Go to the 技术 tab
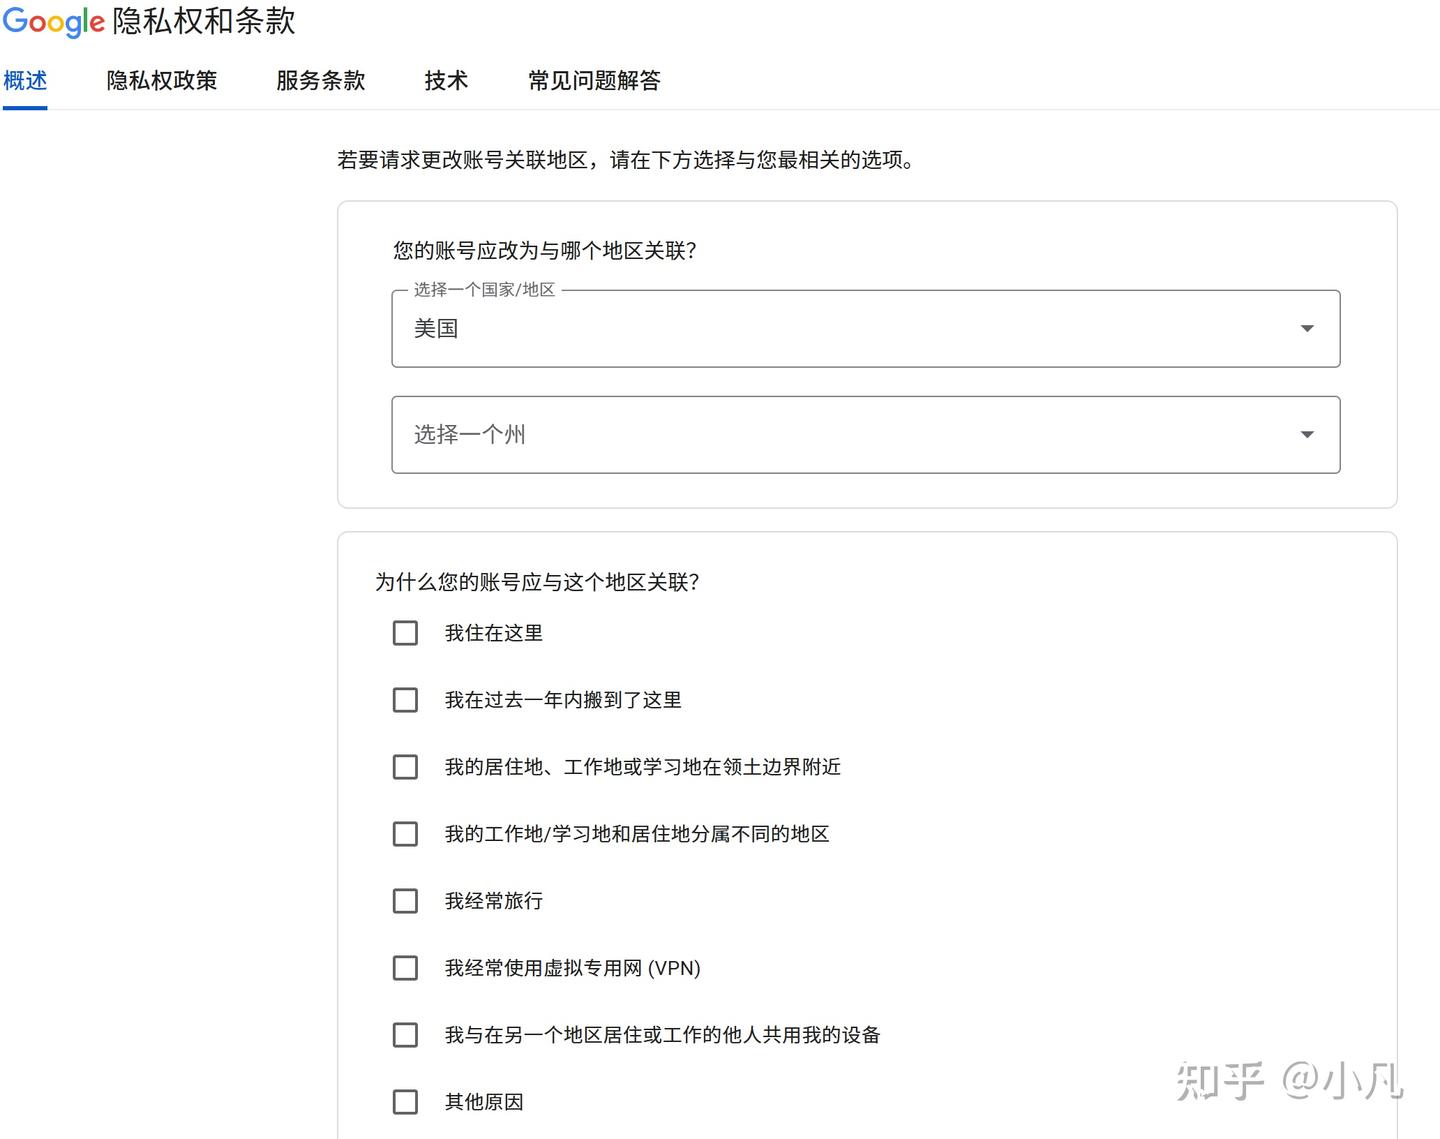The image size is (1440, 1139). click(446, 81)
